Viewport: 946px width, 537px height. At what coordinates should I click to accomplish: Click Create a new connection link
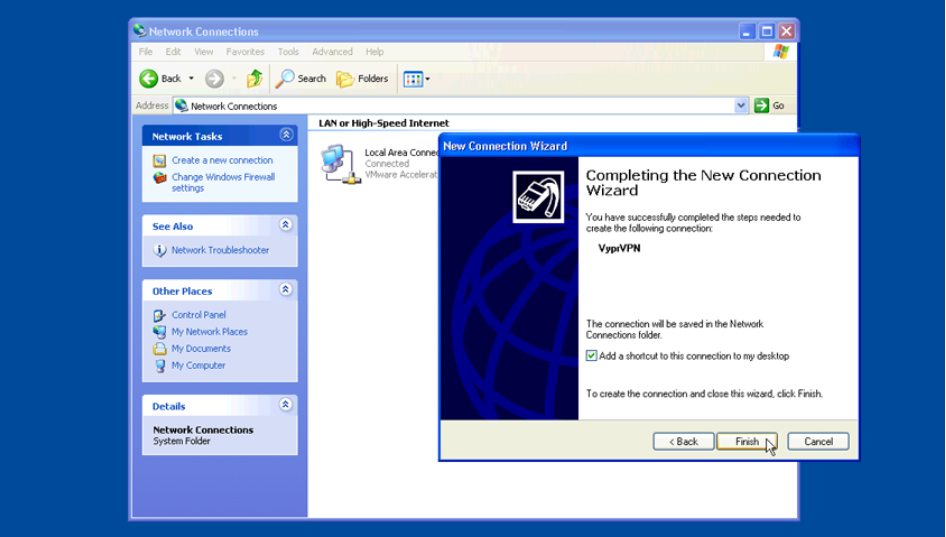pyautogui.click(x=222, y=160)
